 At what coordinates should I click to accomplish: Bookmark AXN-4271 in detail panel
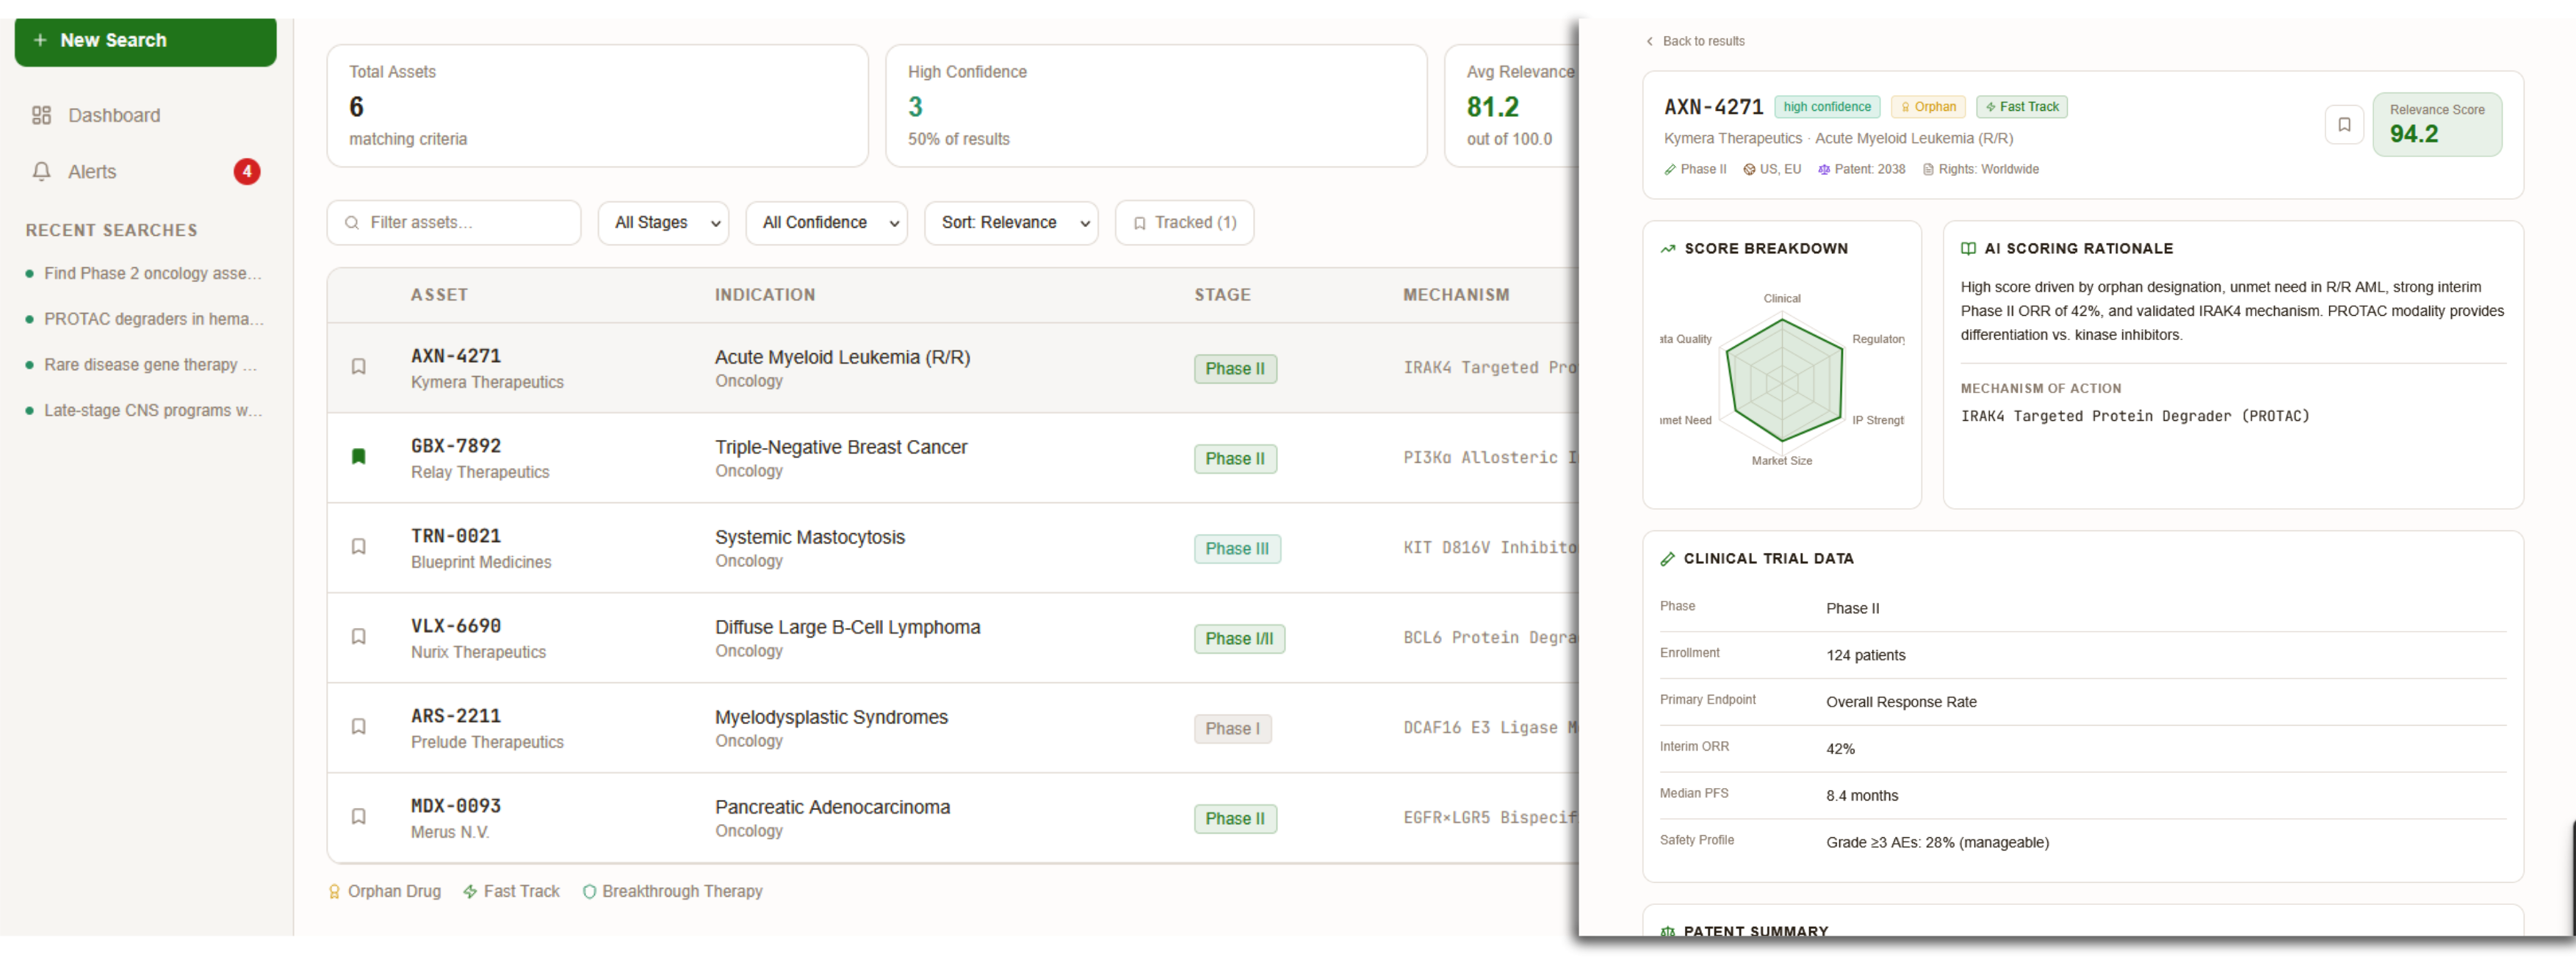pyautogui.click(x=2344, y=125)
